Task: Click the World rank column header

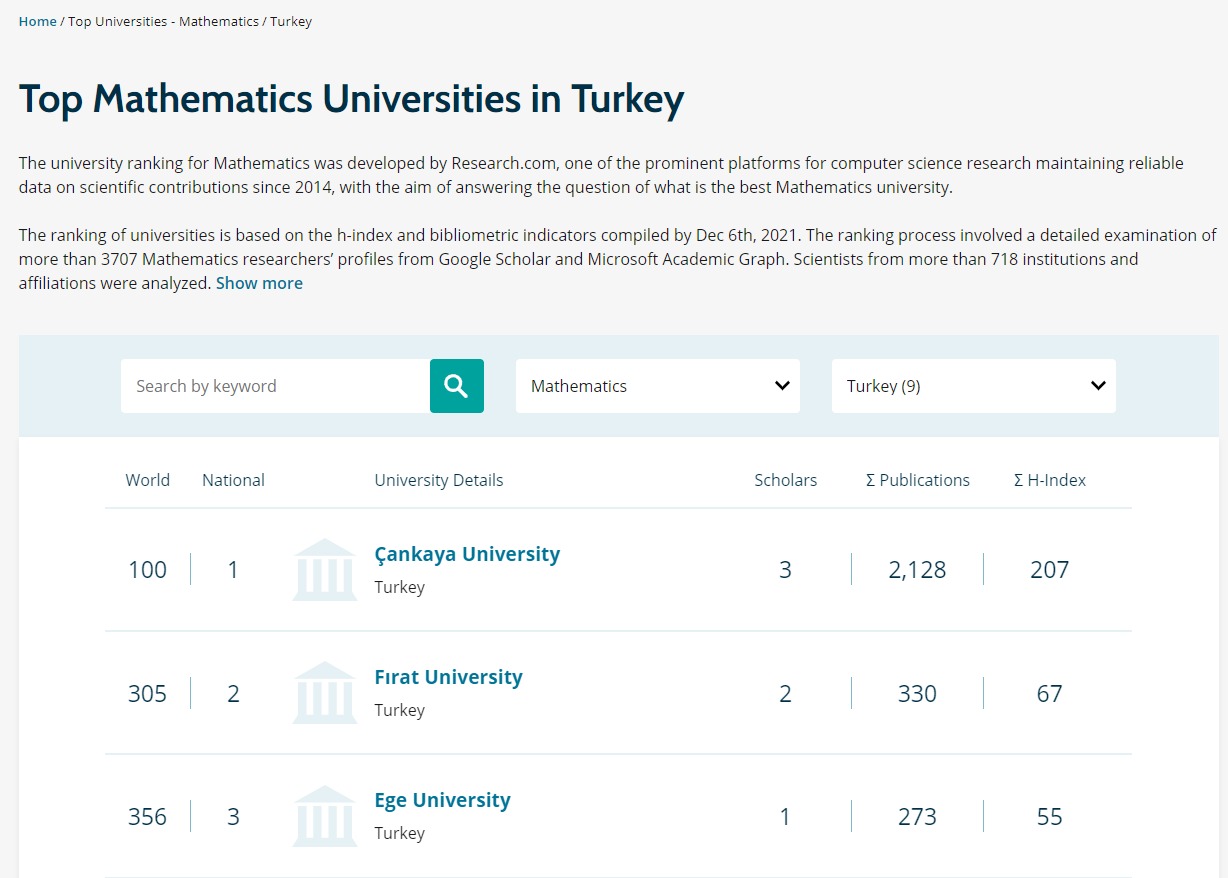Action: pos(147,480)
